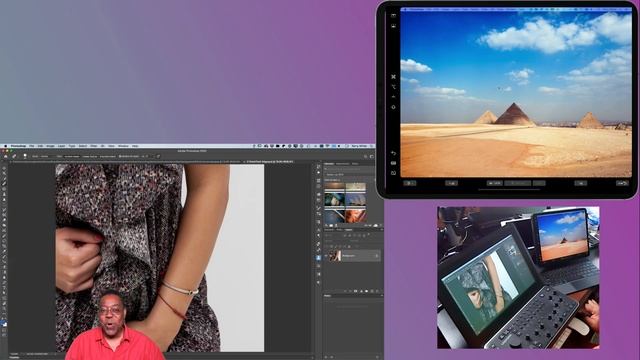Open the Window menu

tap(123, 146)
